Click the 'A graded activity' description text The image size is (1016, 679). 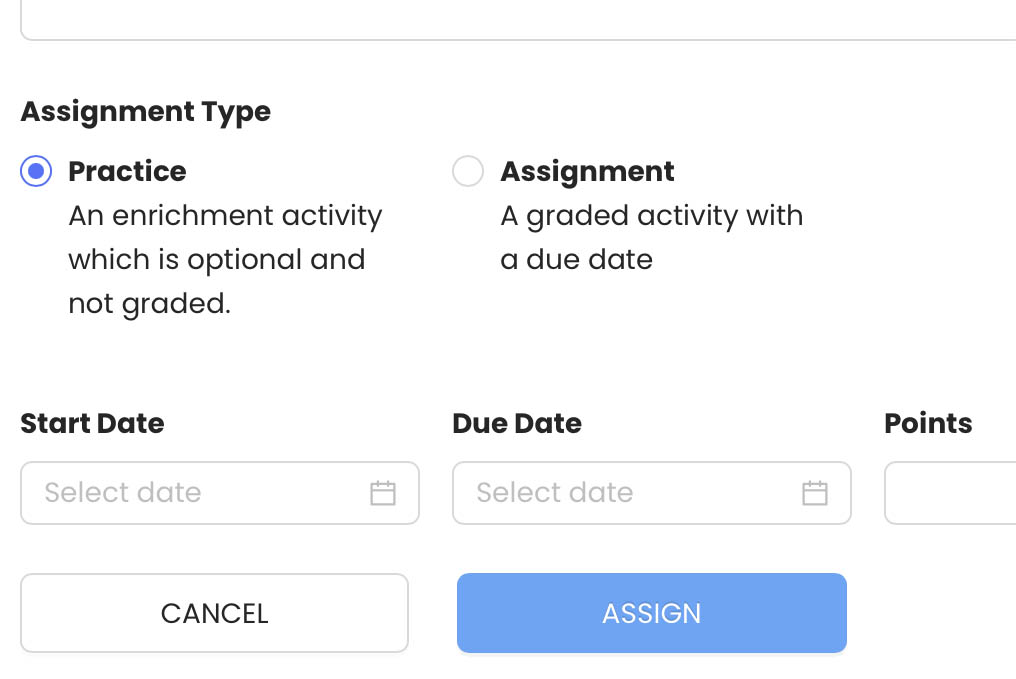click(652, 237)
